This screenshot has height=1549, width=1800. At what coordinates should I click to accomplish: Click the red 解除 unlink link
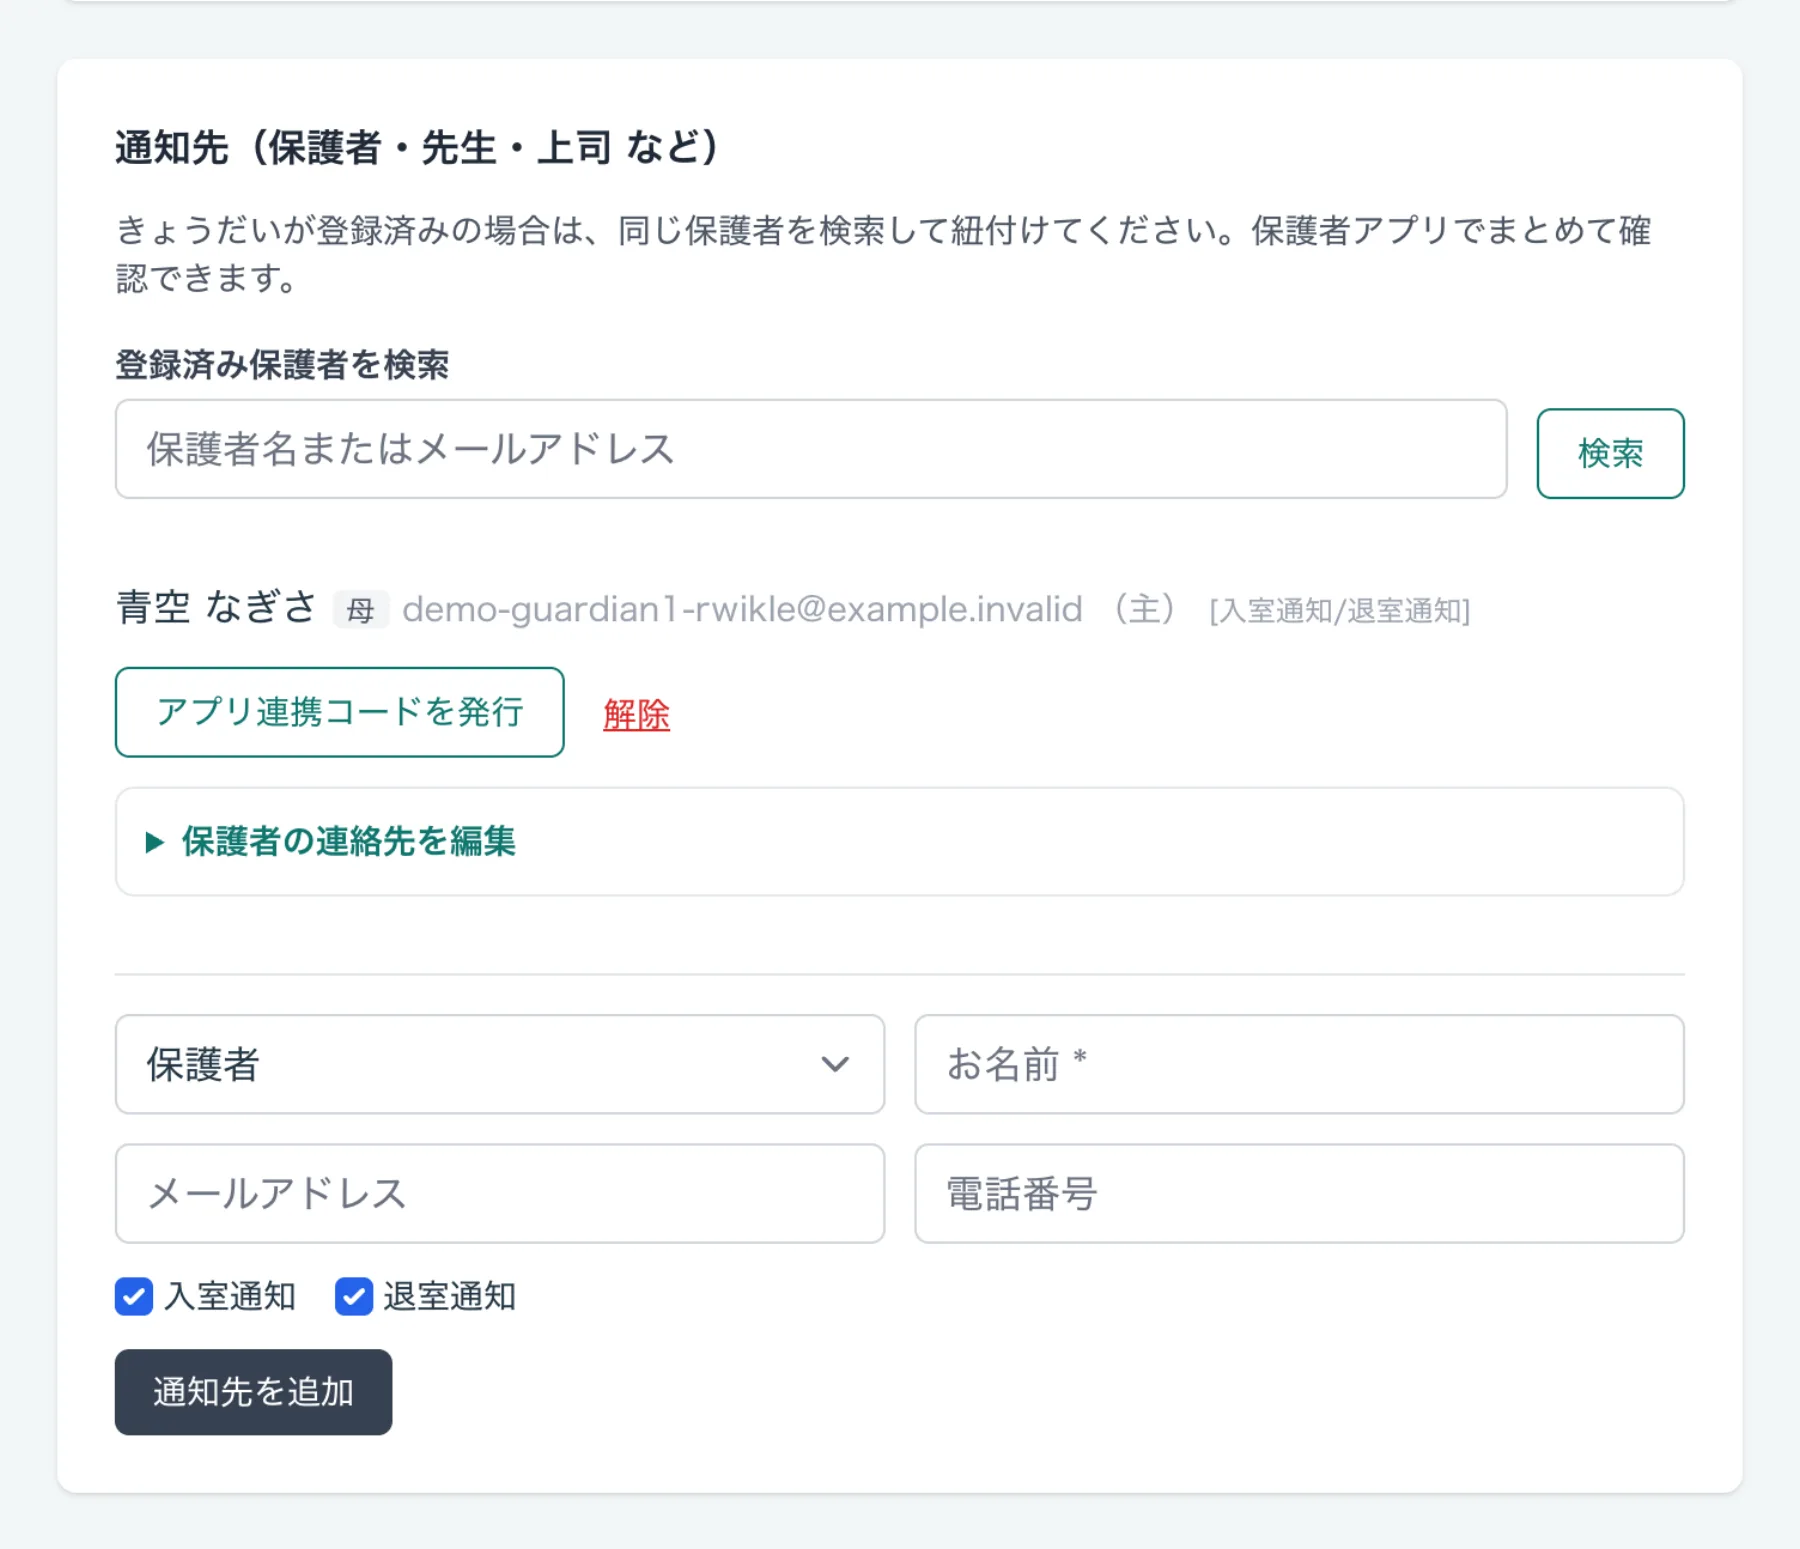coord(636,714)
